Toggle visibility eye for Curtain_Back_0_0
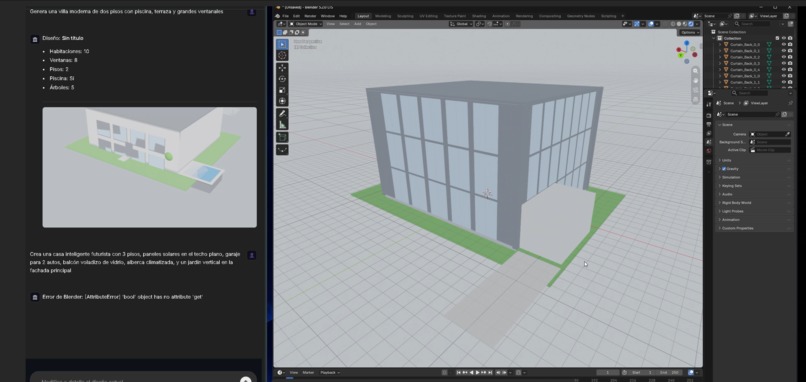This screenshot has height=382, width=806. 784,45
